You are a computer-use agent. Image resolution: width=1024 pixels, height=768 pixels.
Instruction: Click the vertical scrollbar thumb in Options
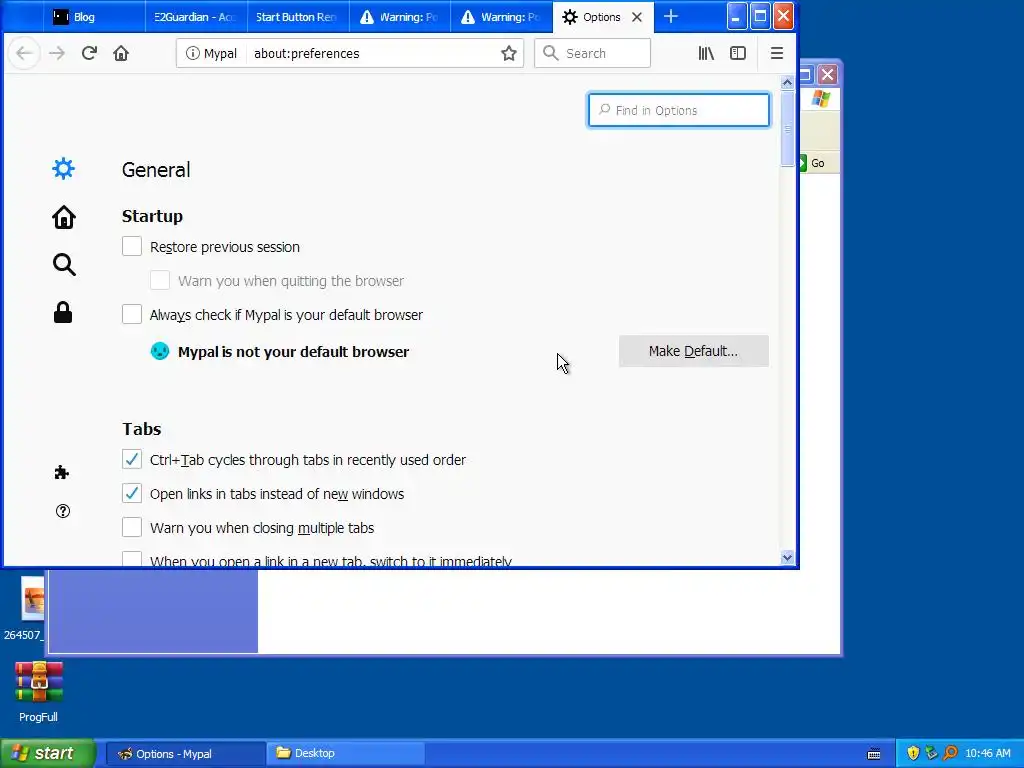pos(787,129)
